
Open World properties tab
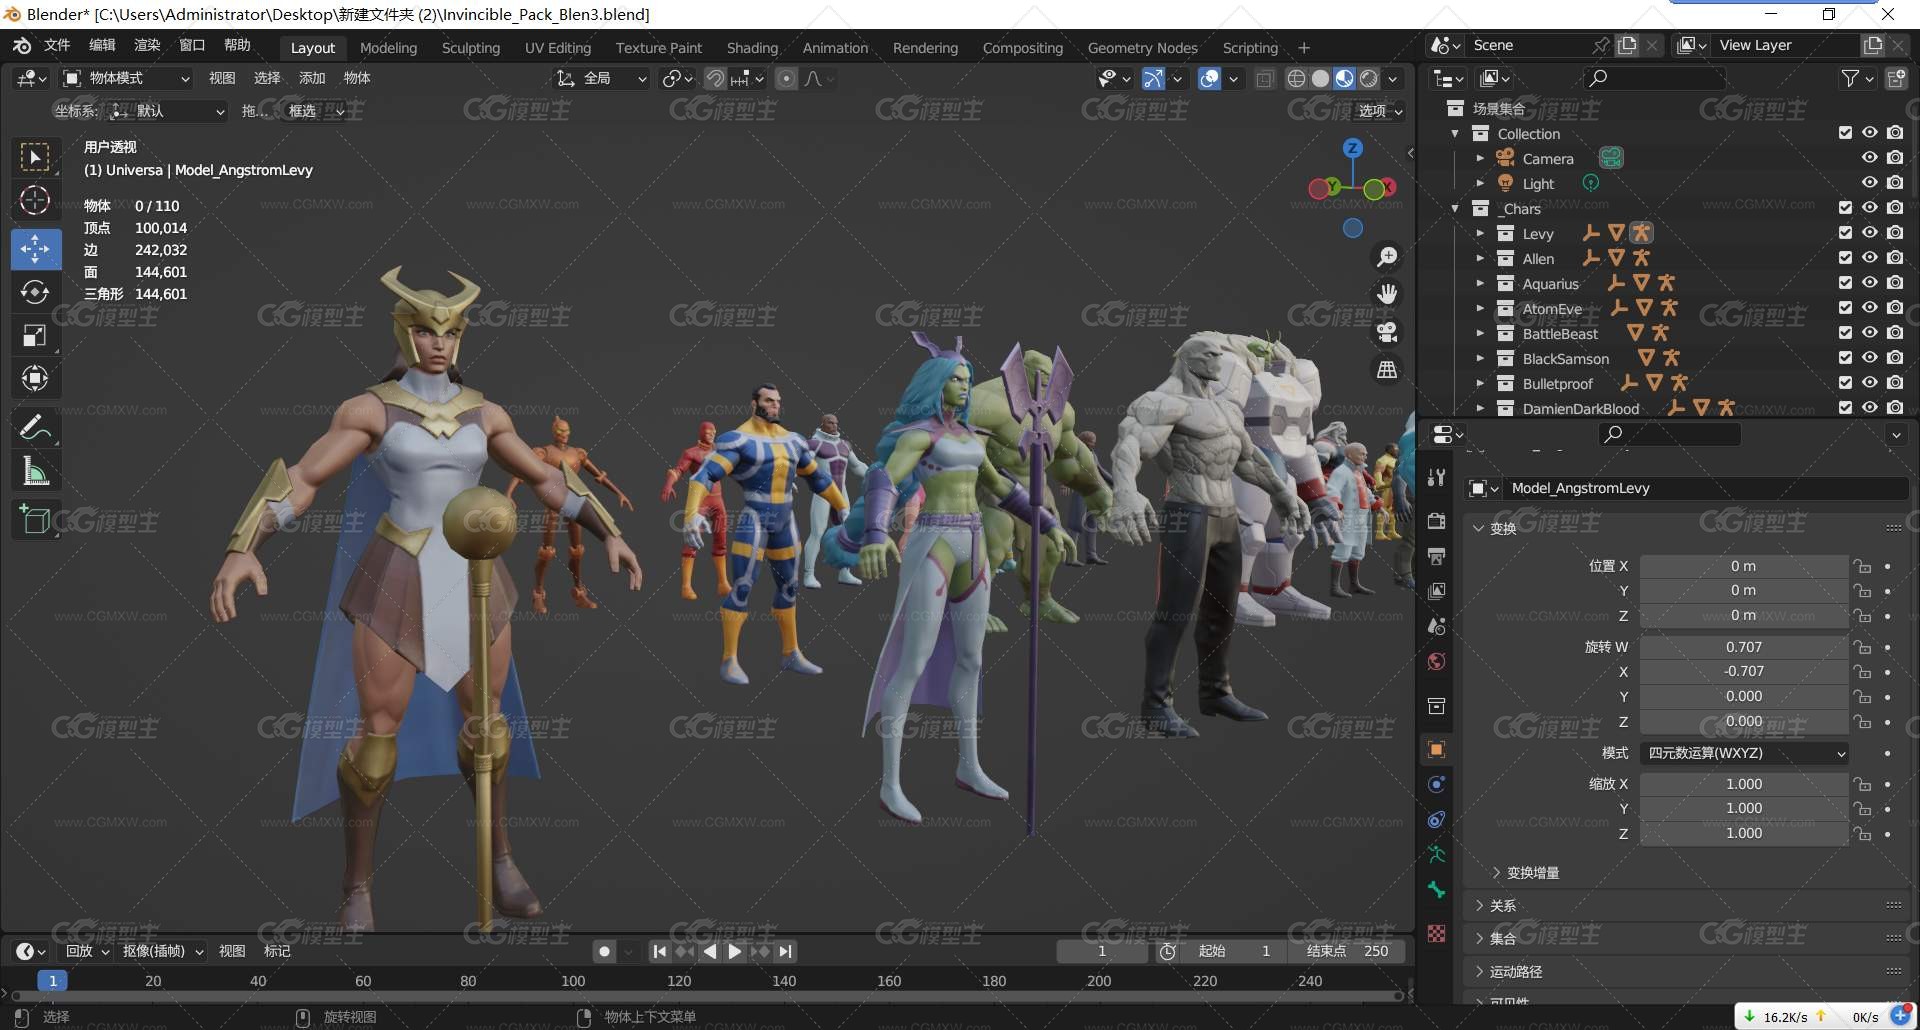1437,661
